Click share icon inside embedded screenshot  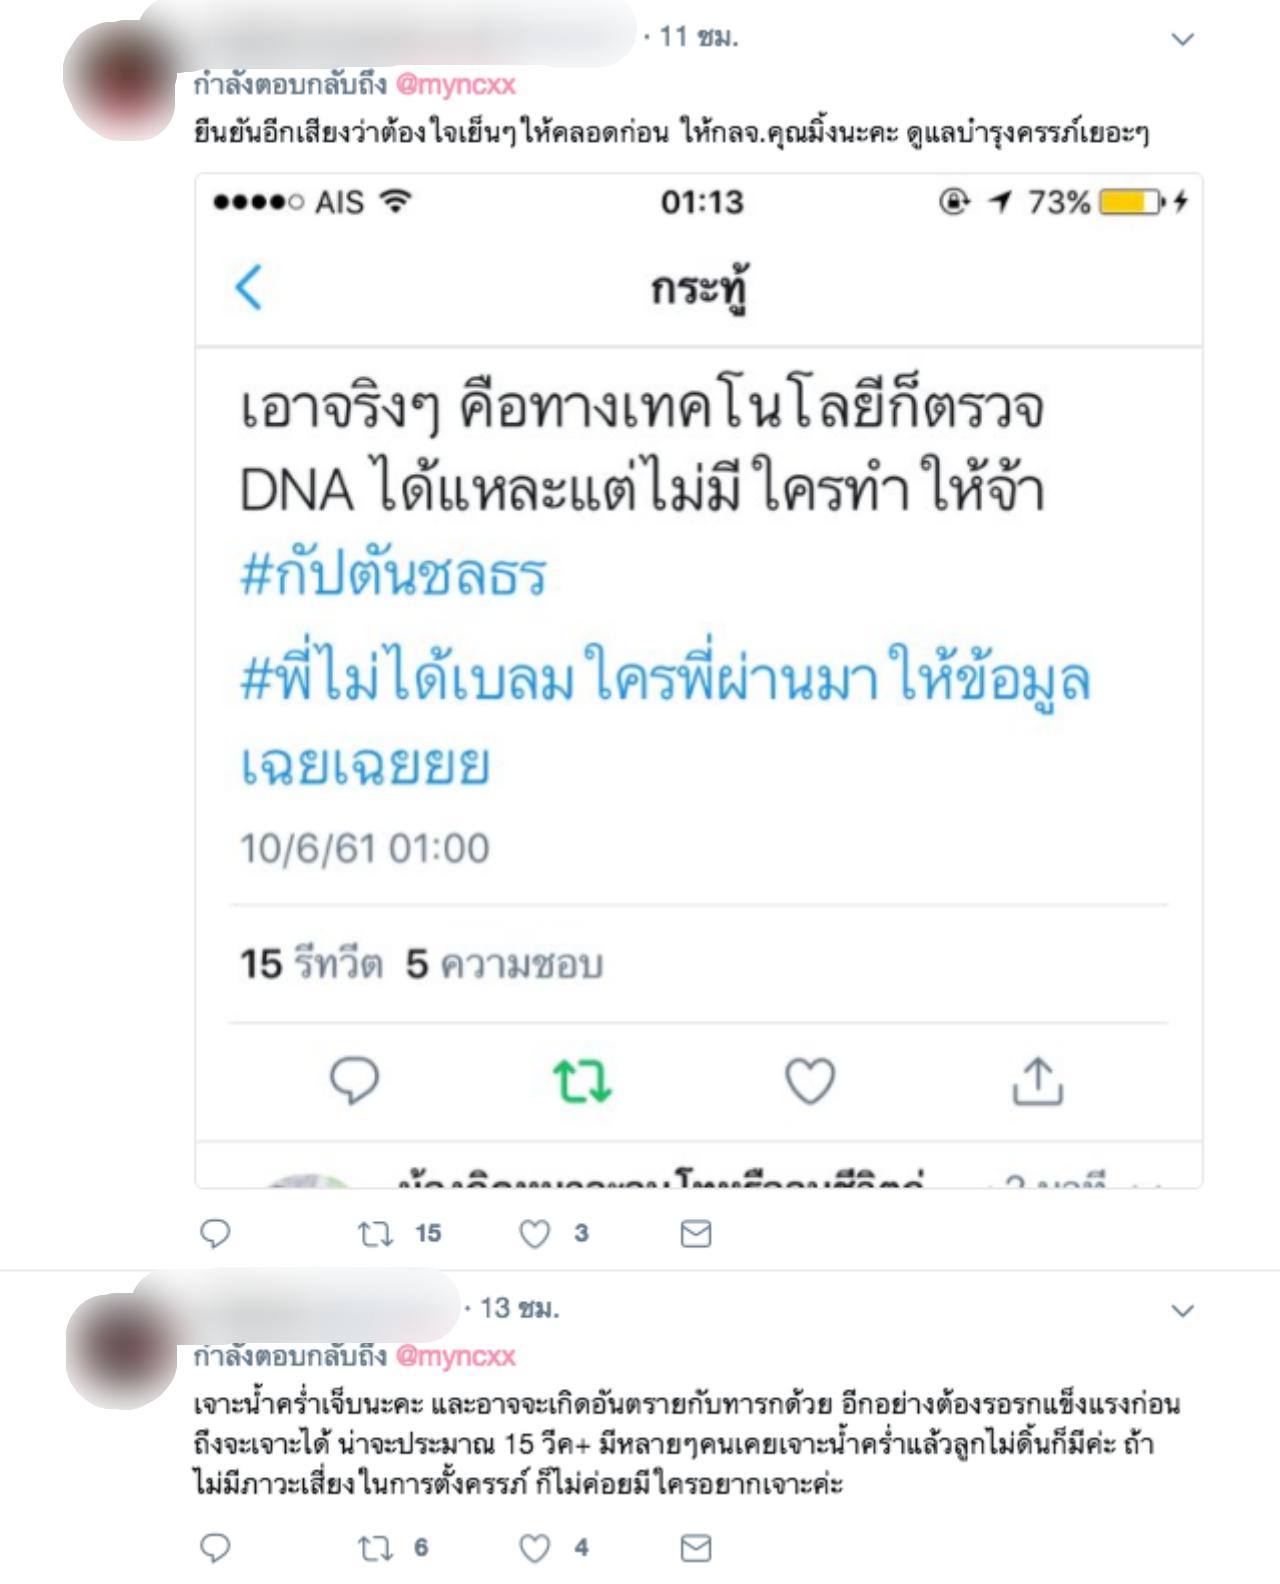point(1038,1080)
